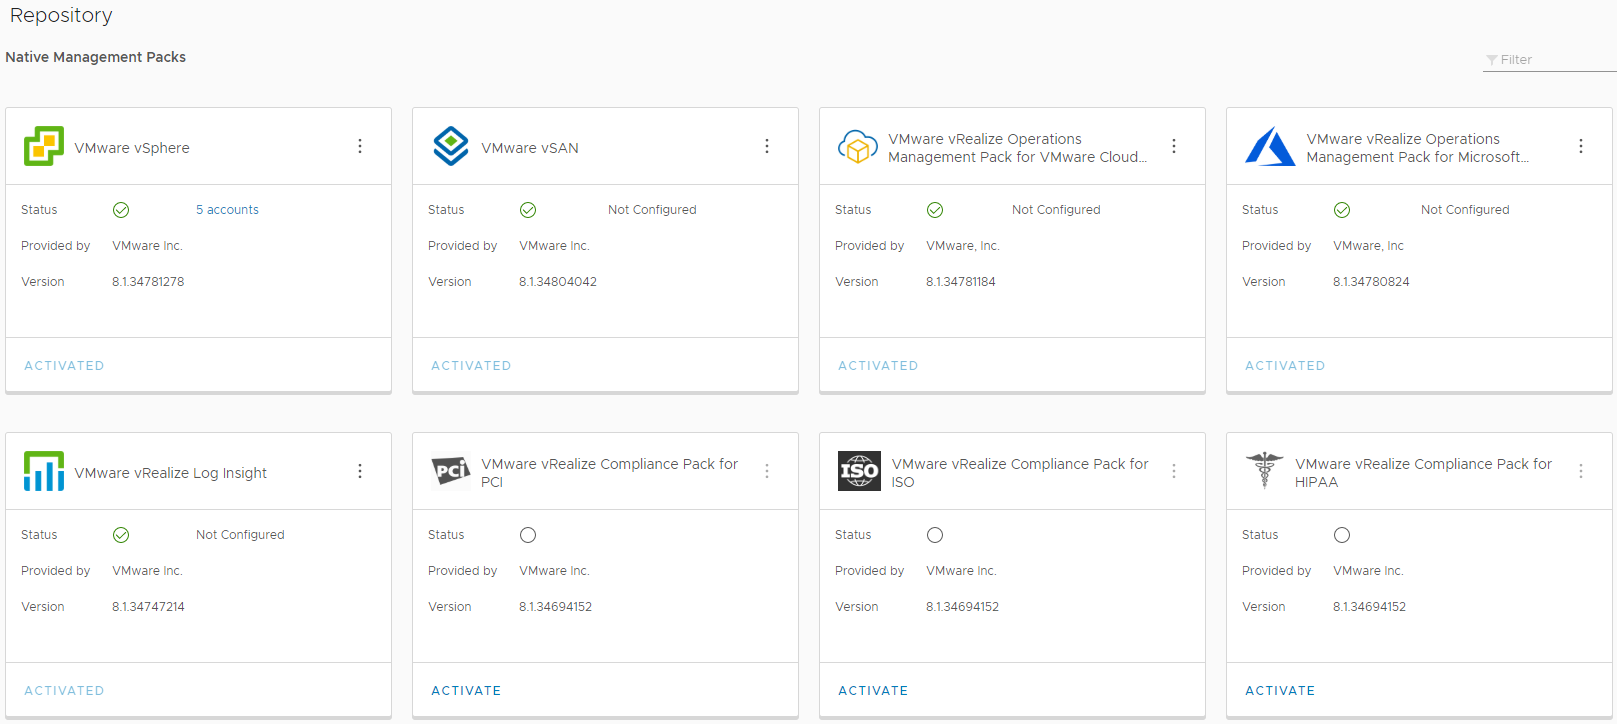This screenshot has width=1617, height=724.
Task: Click ACTIVATED on the Microsoft pack card
Action: 1285,366
